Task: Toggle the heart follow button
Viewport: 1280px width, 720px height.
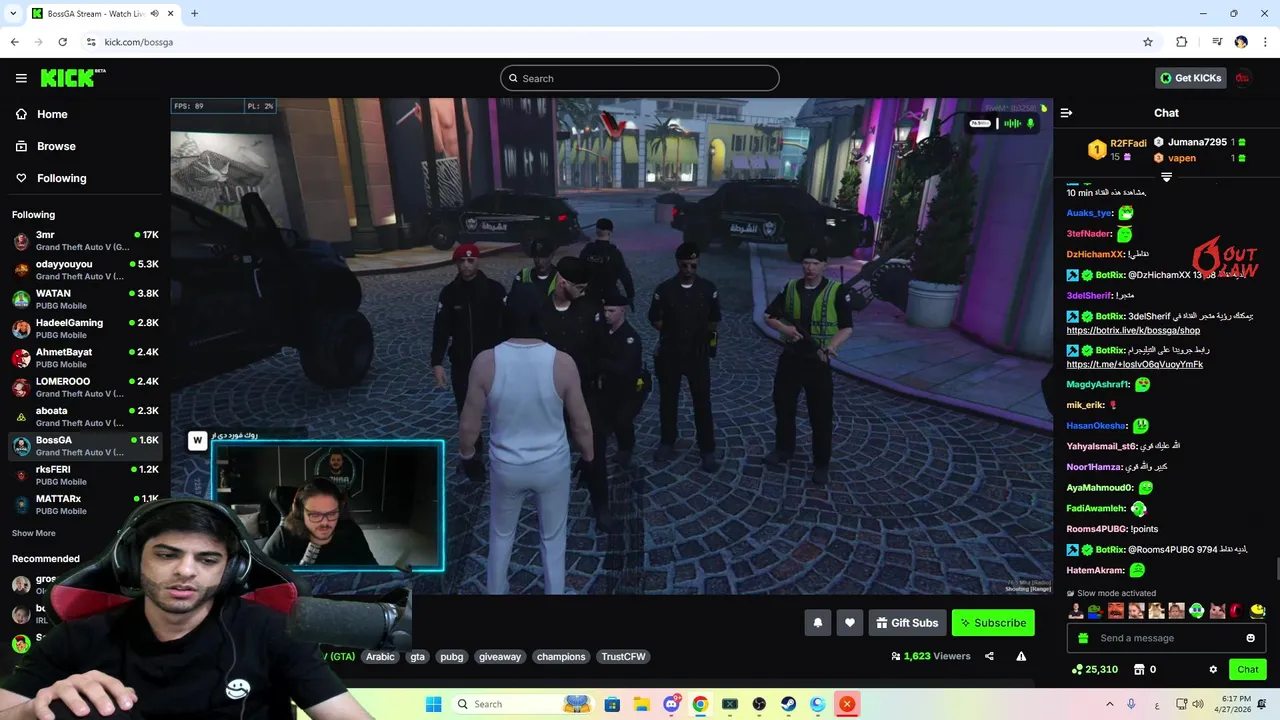Action: pyautogui.click(x=849, y=623)
